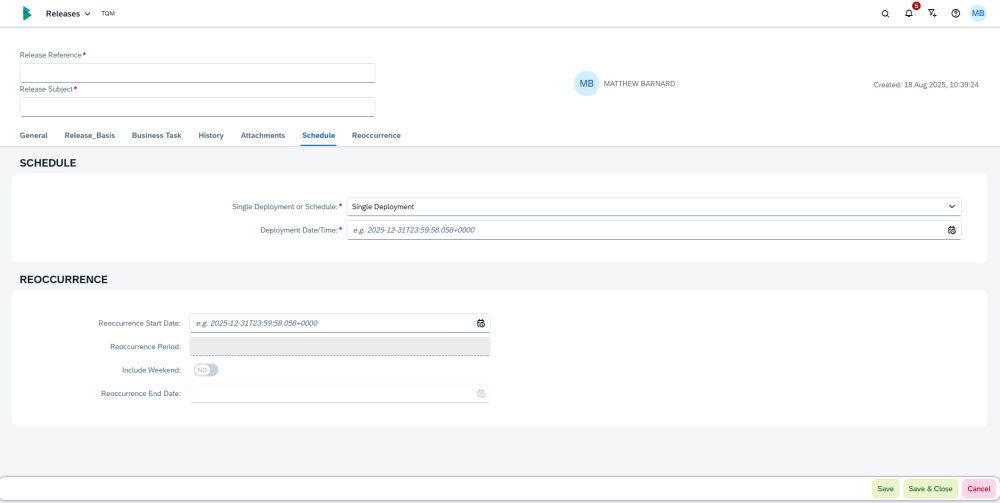The width and height of the screenshot is (1000, 503).
Task: Click the TQM label in header
Action: click(x=108, y=13)
